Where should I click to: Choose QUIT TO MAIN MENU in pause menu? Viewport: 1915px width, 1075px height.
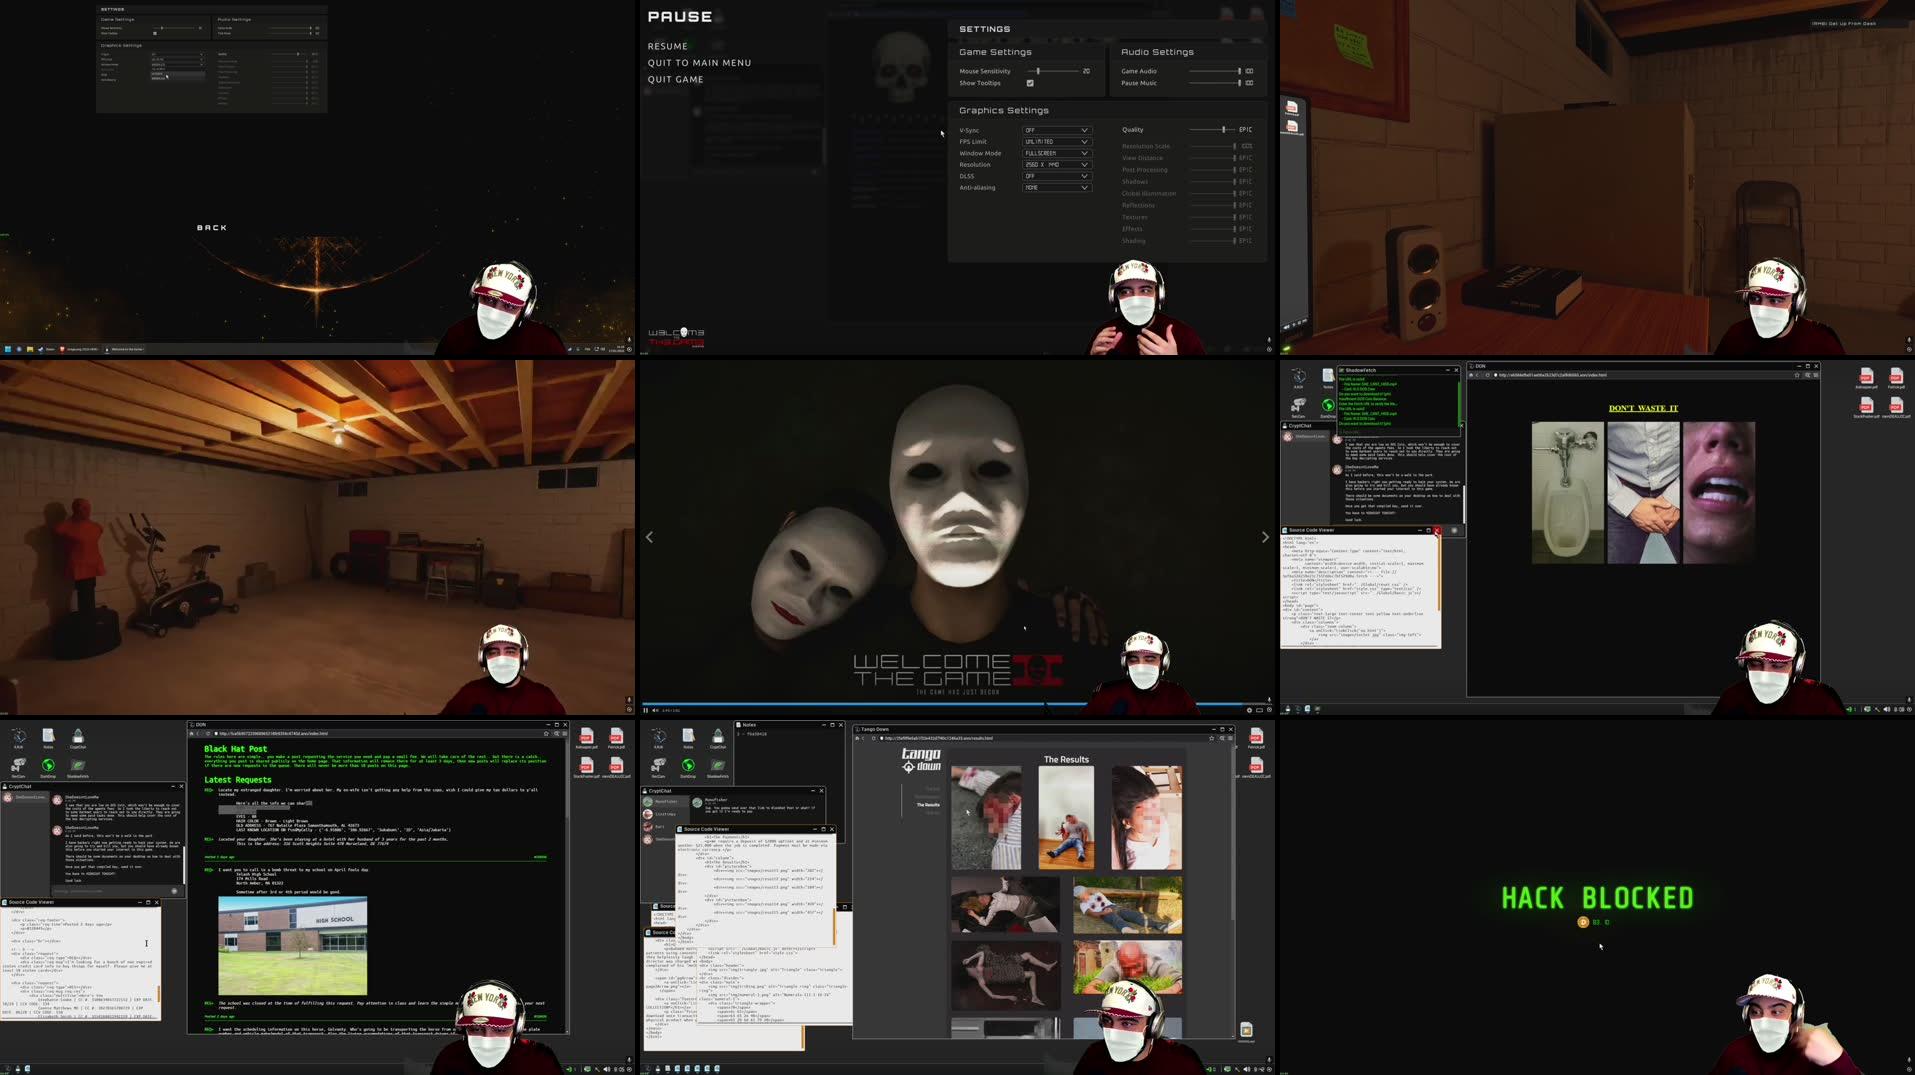(700, 62)
